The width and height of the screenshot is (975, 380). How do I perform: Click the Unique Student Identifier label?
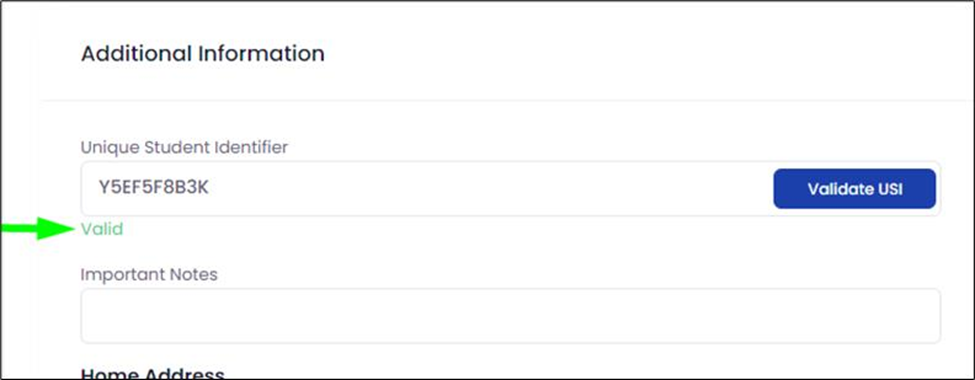[x=185, y=147]
